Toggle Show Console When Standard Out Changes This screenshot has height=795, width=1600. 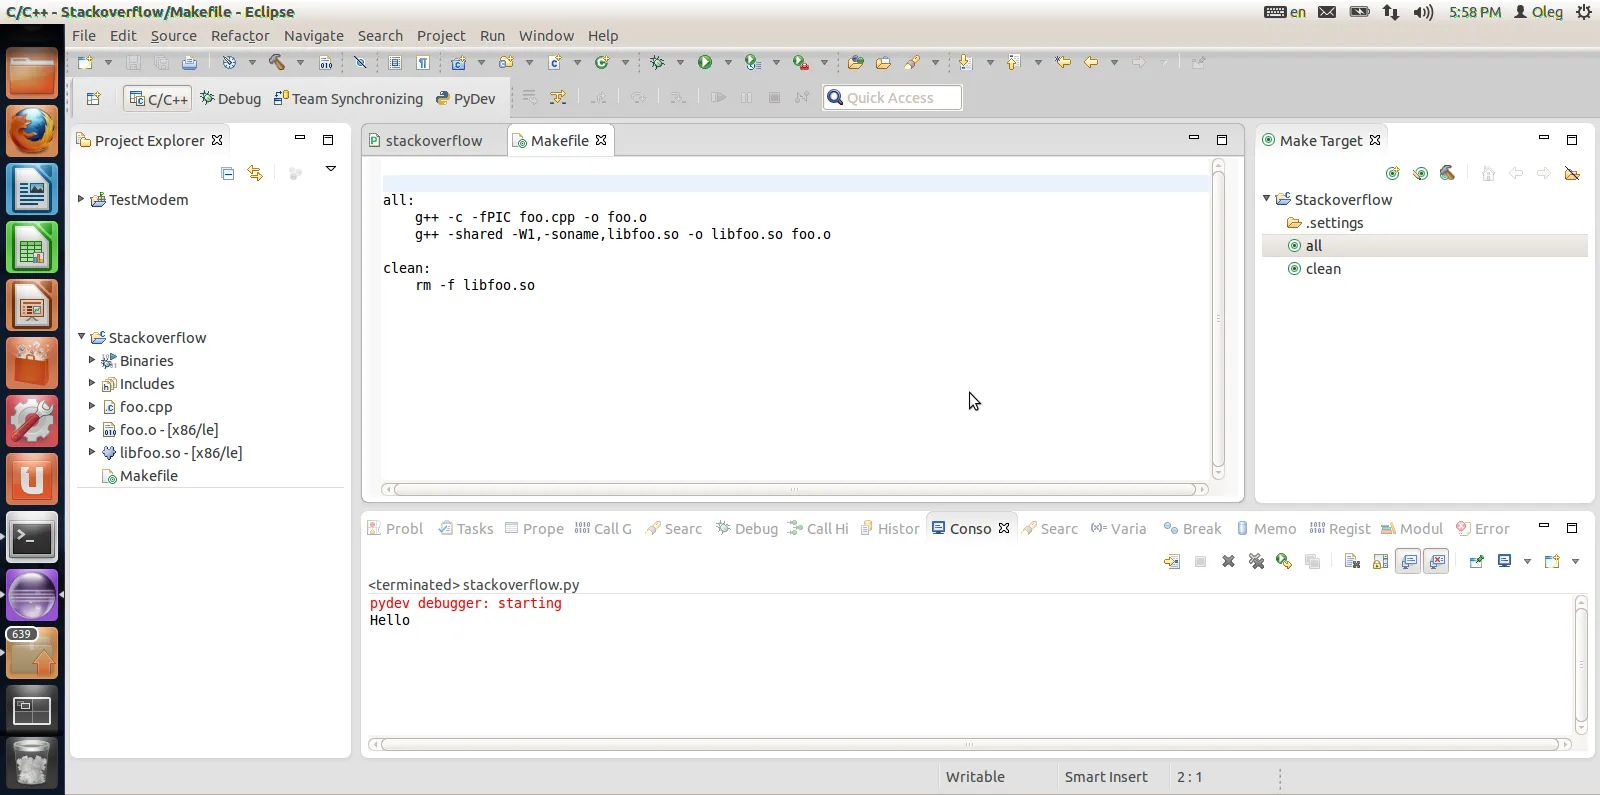point(1408,561)
